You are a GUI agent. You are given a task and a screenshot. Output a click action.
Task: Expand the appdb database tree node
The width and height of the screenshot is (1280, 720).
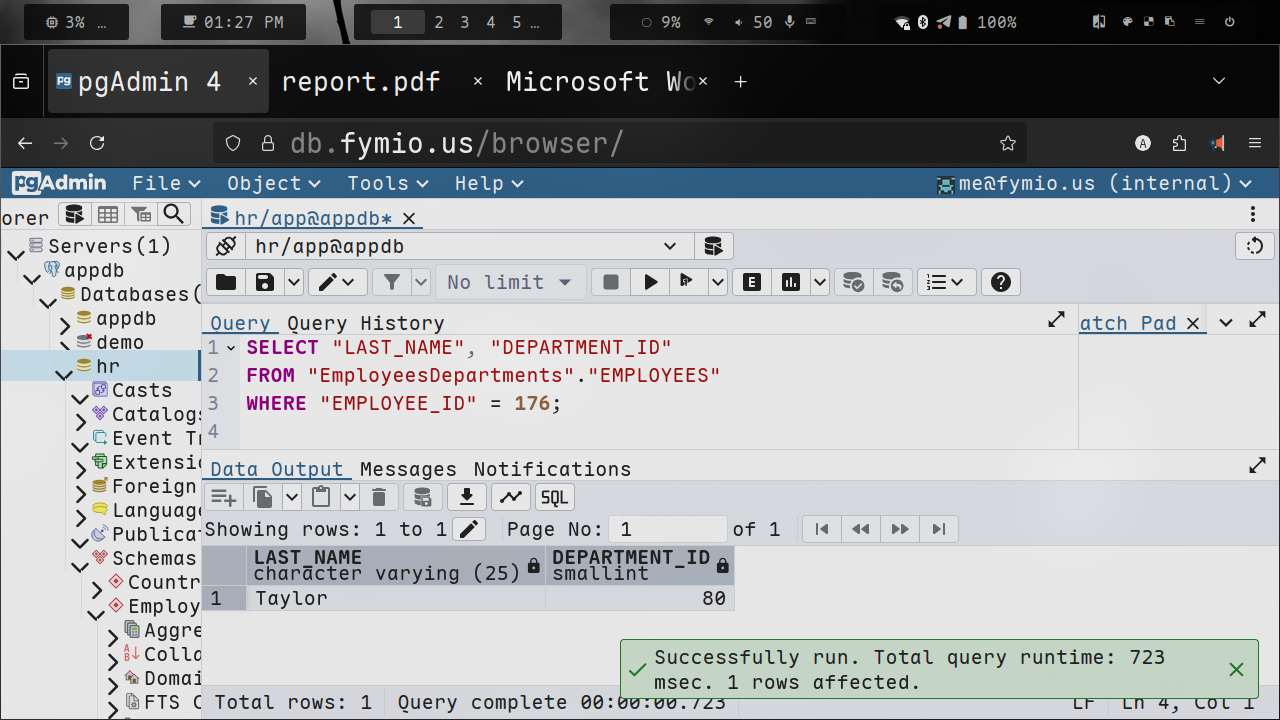coord(64,321)
